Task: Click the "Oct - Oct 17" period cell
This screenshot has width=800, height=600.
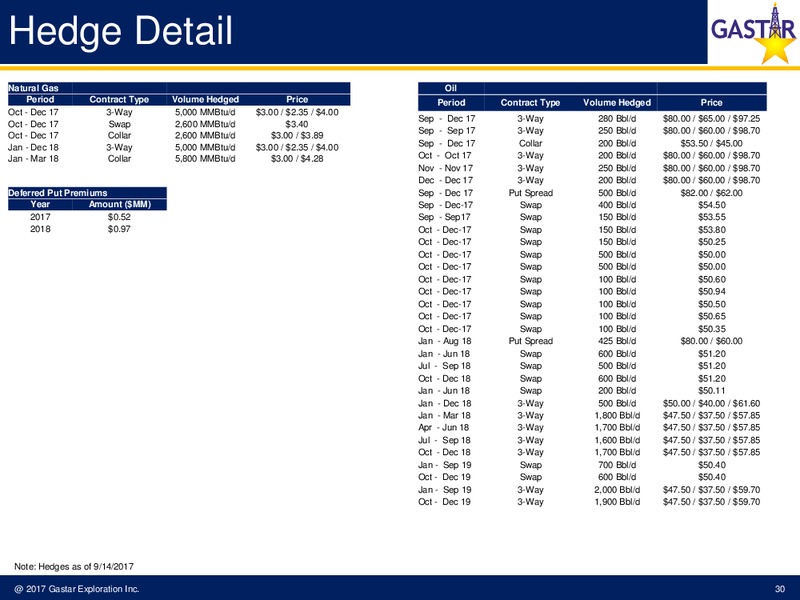Action: click(445, 156)
